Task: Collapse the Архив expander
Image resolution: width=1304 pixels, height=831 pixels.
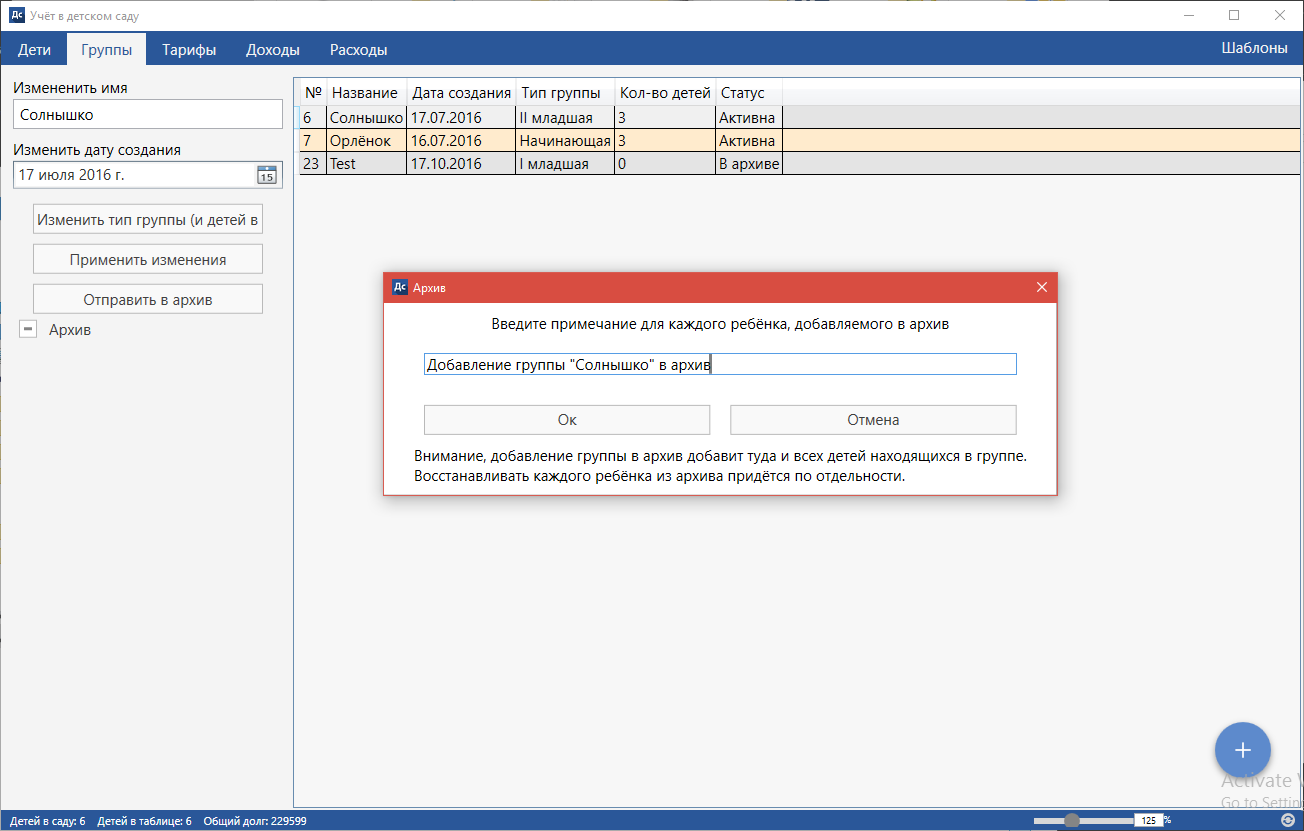Action: tap(29, 329)
